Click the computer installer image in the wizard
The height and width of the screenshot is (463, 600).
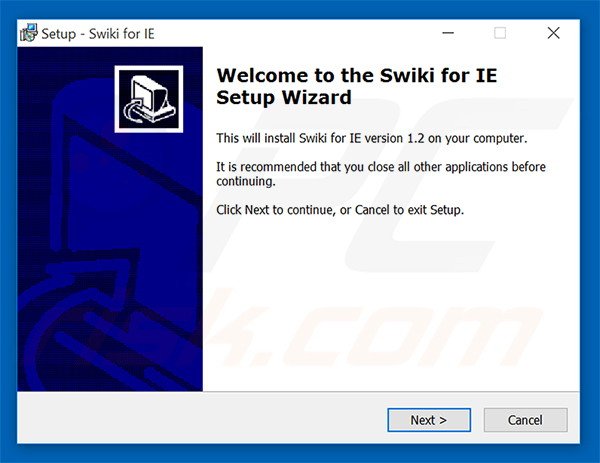pyautogui.click(x=148, y=99)
